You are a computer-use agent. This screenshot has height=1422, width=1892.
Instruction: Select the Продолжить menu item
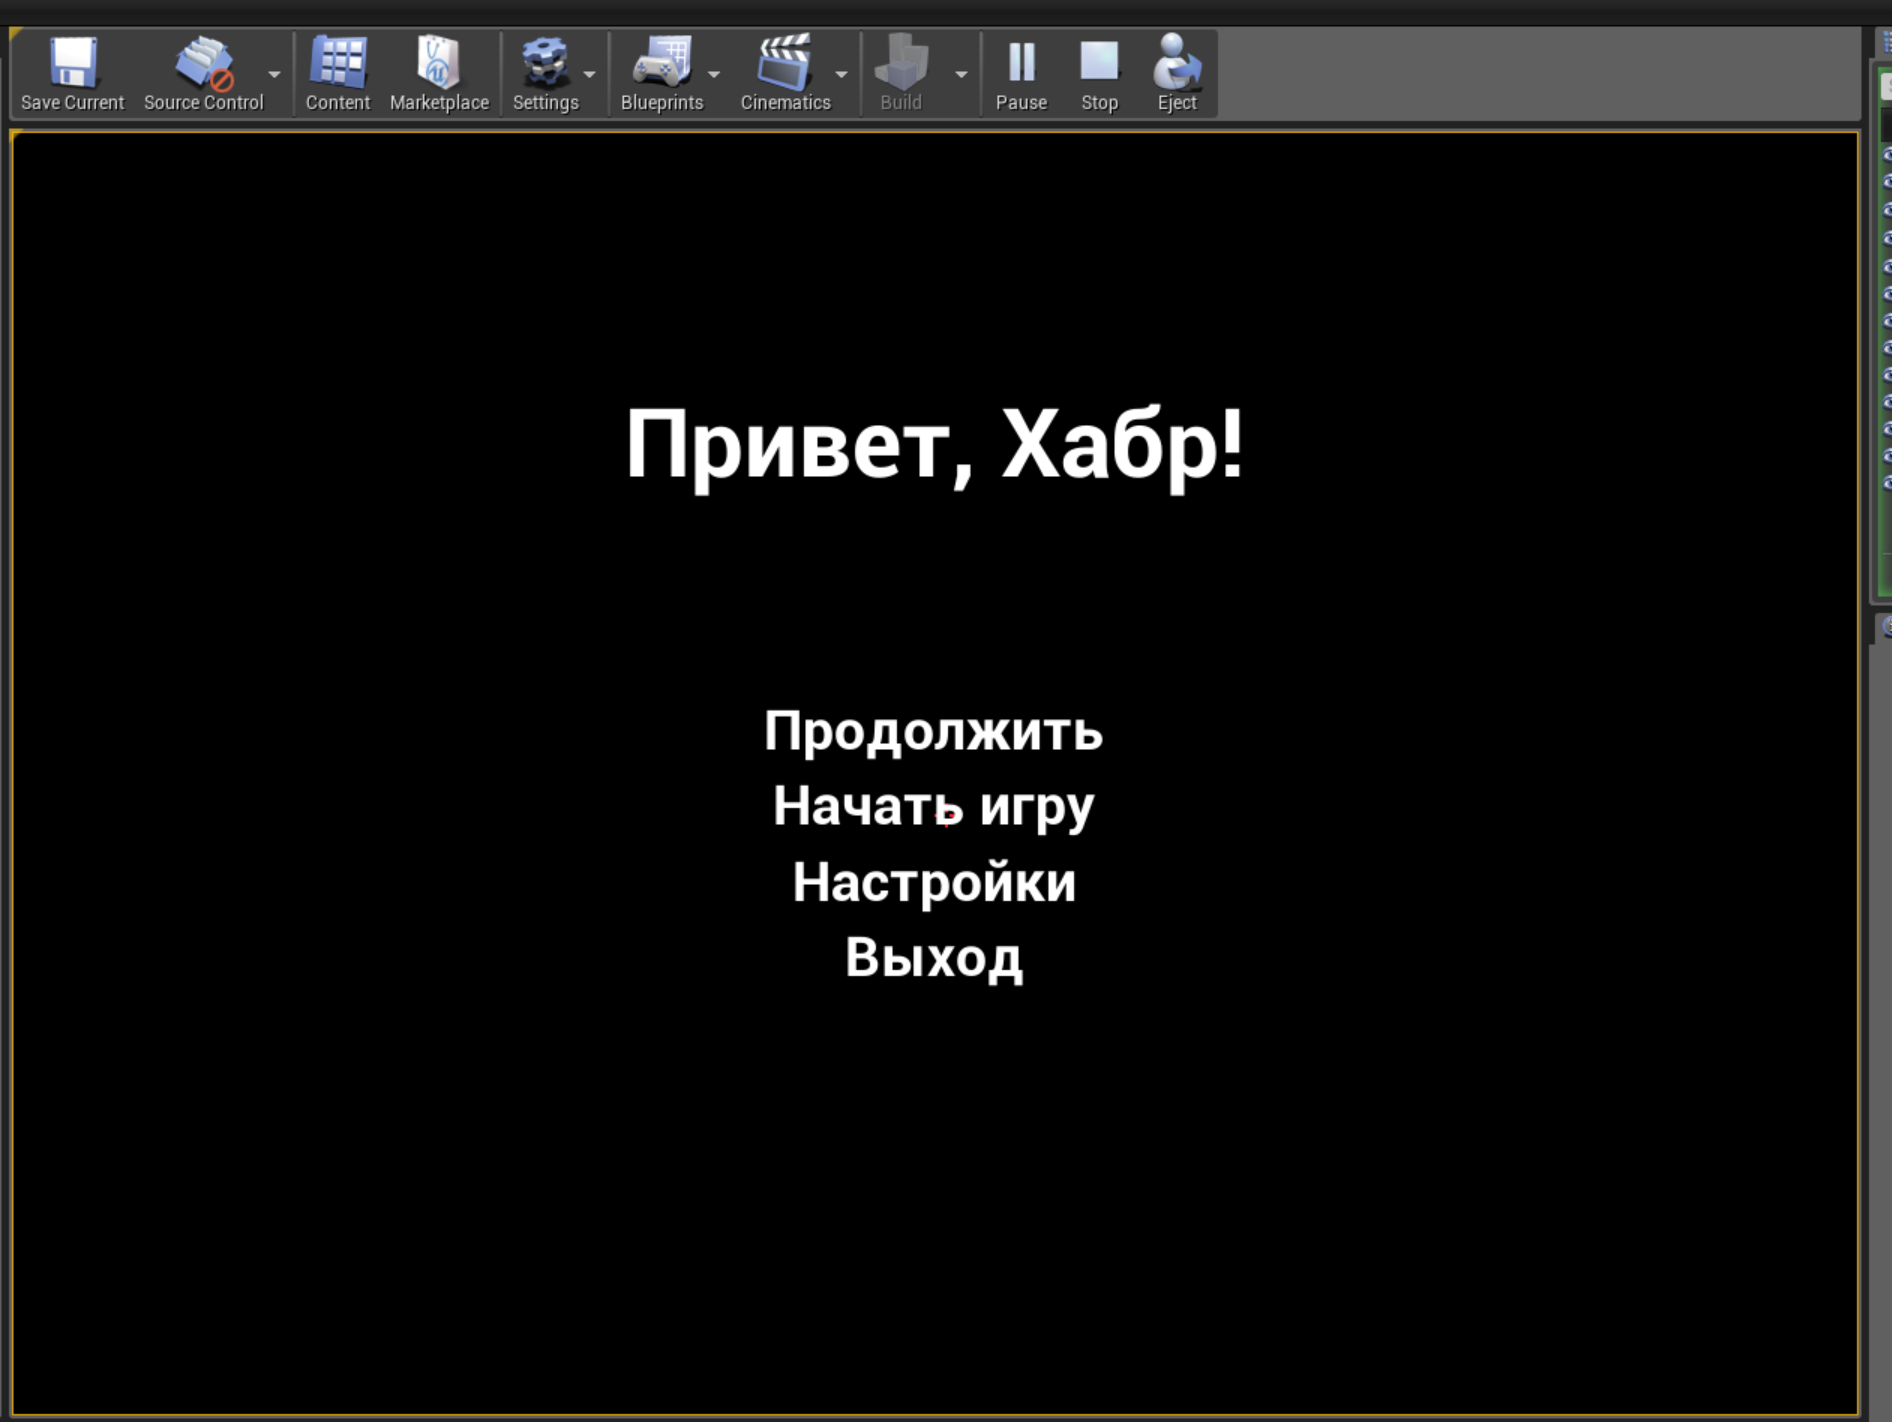tap(934, 731)
